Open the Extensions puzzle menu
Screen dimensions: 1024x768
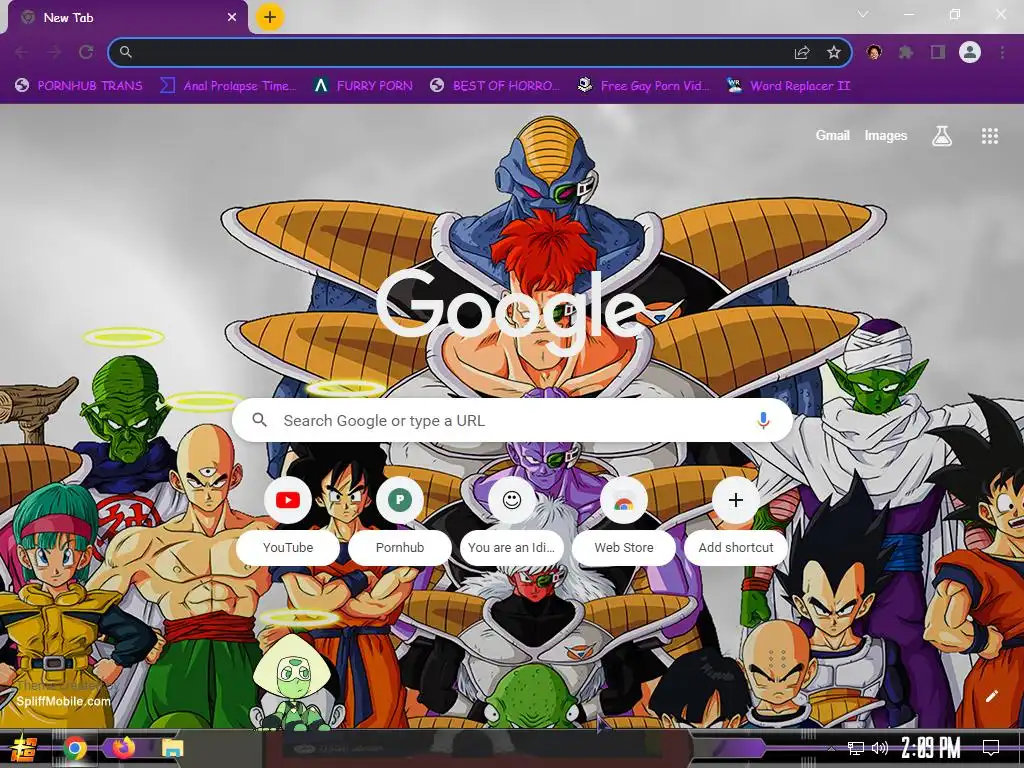906,52
